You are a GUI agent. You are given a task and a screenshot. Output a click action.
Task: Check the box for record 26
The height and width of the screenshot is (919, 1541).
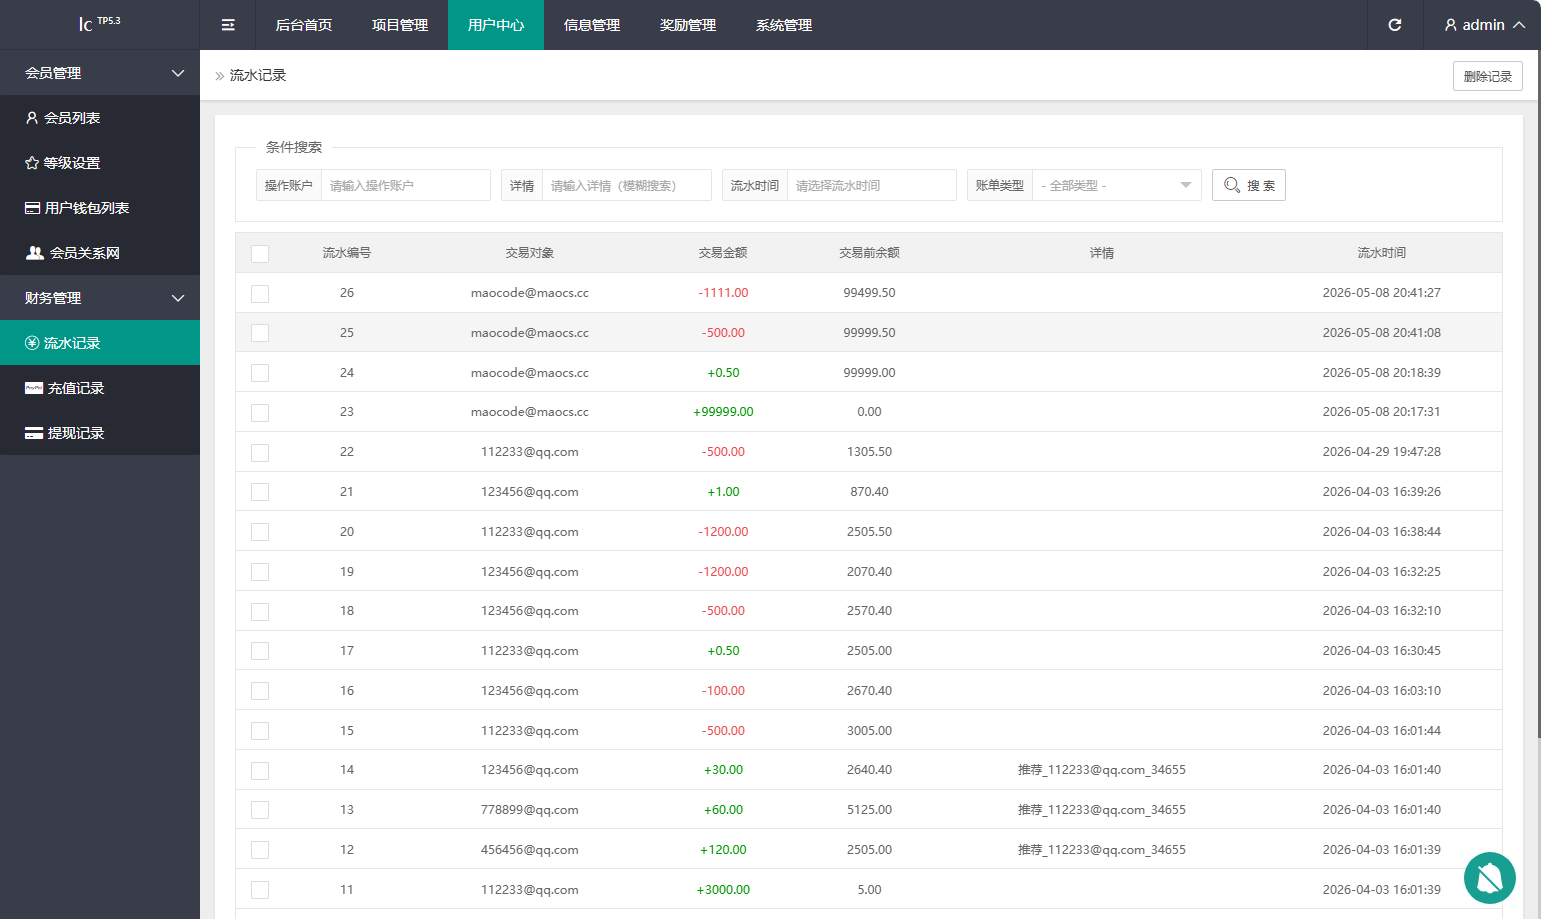pyautogui.click(x=260, y=293)
